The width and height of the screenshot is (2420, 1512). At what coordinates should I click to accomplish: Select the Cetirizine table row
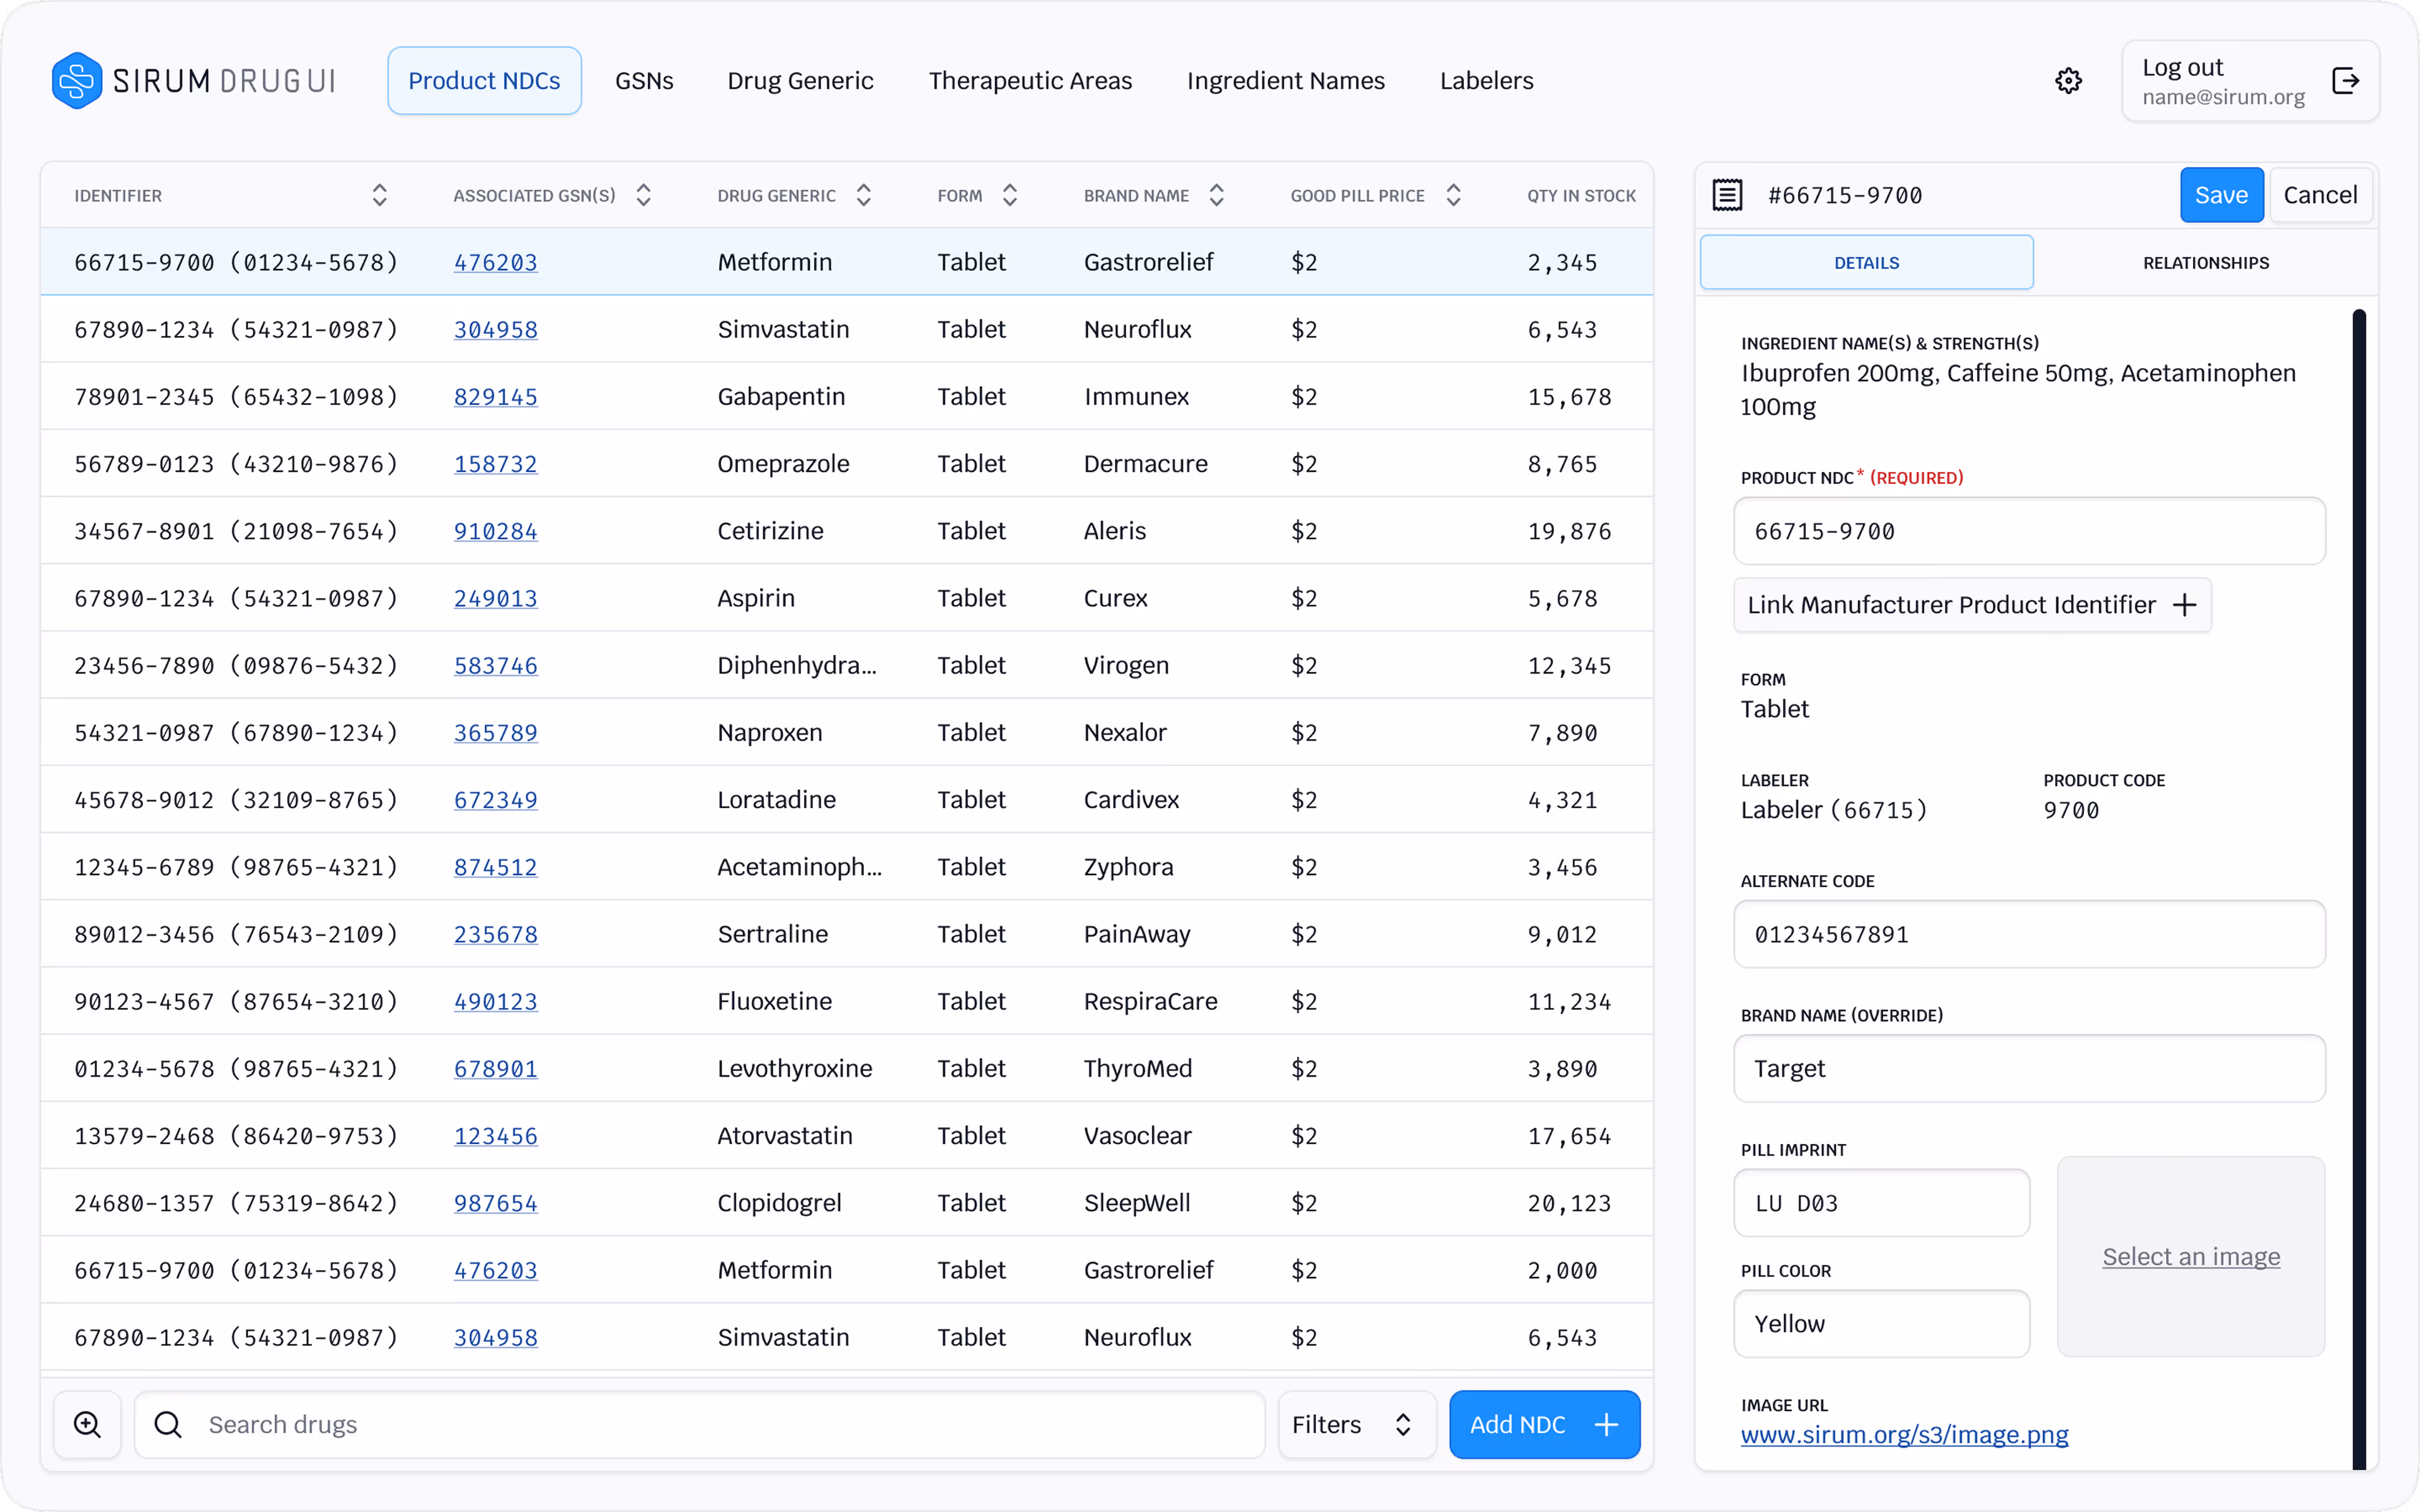(x=846, y=531)
